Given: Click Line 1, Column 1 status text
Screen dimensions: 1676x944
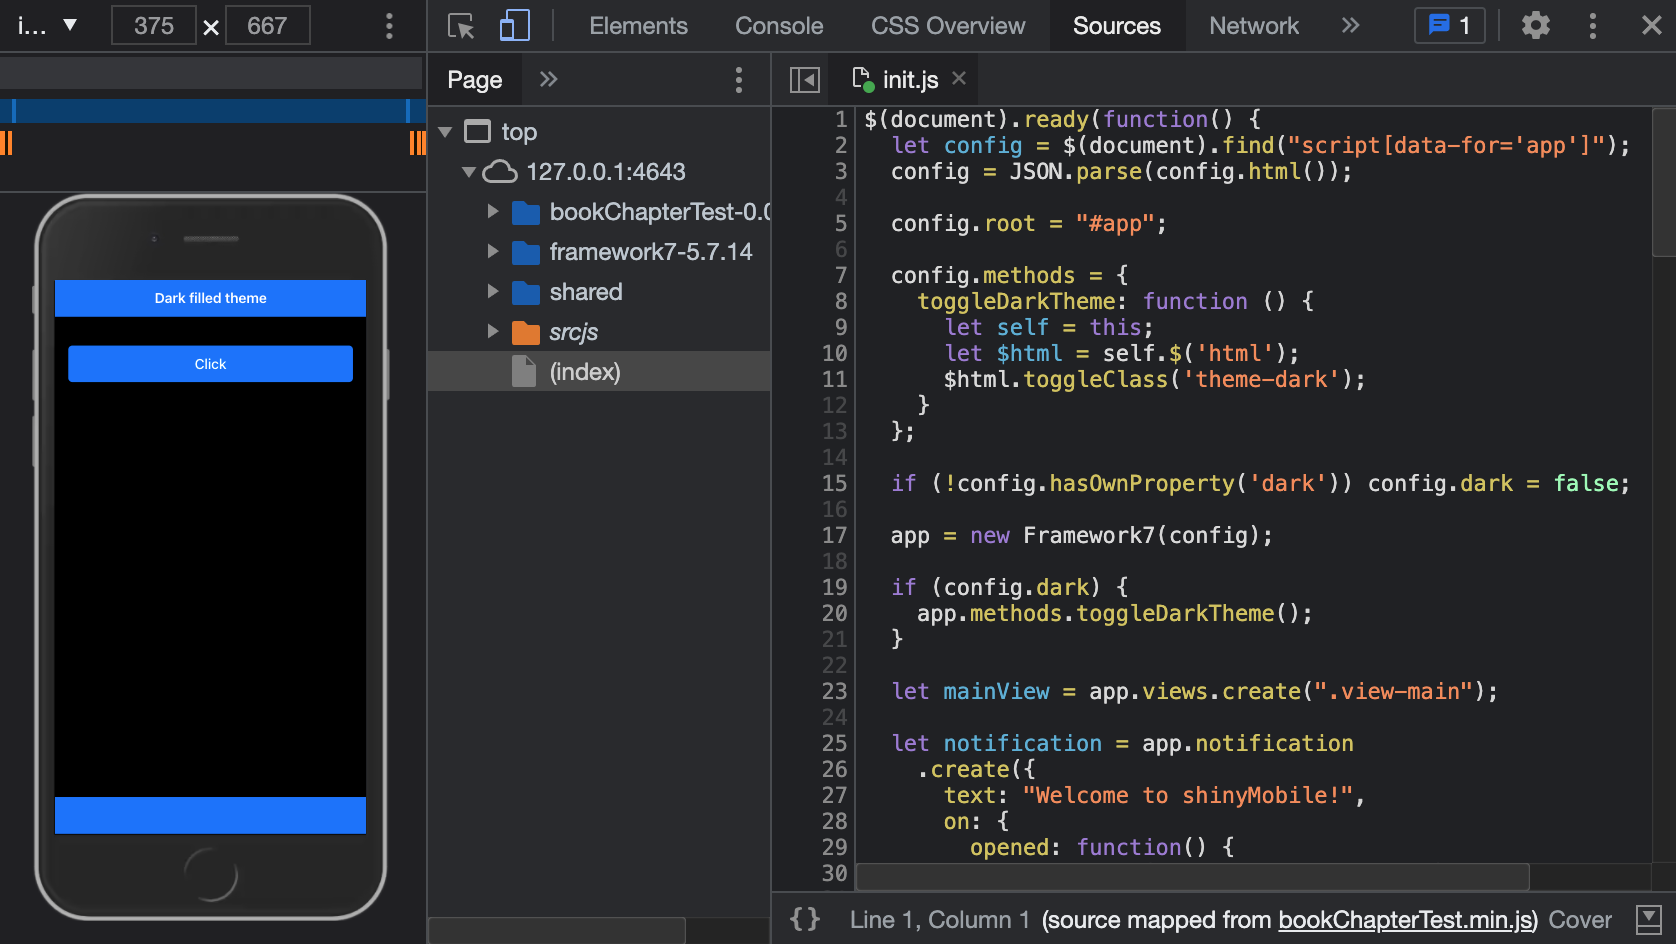Looking at the screenshot, I should coord(939,920).
